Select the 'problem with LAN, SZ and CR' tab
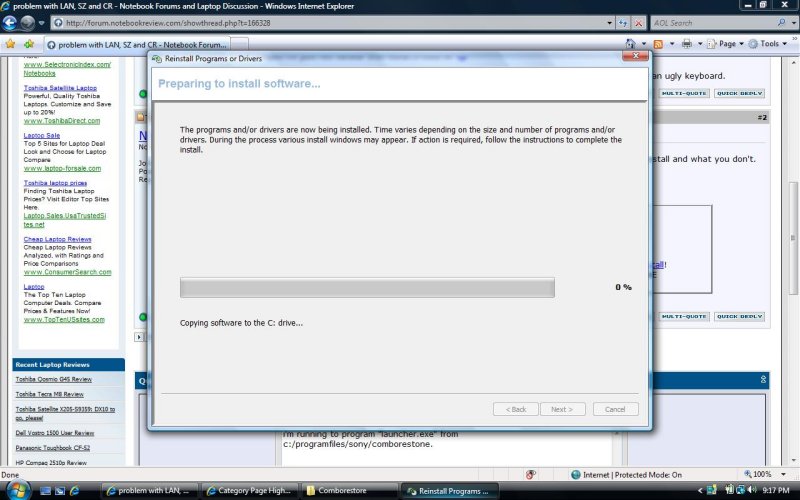Screen dimensions: 800x500 tap(137, 45)
